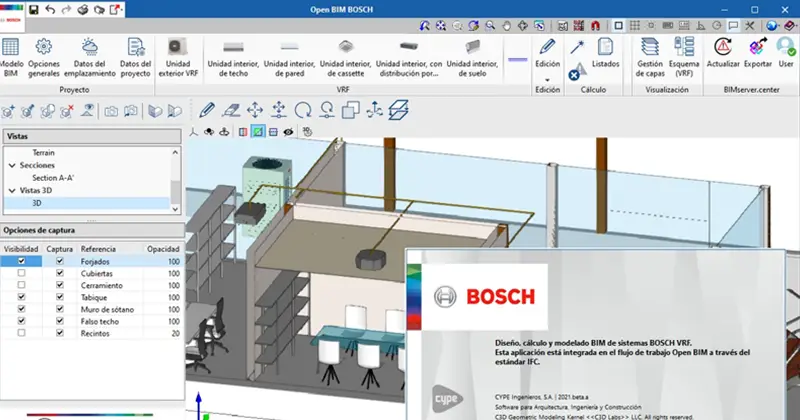Click Forjados opacity value 100

tap(174, 261)
